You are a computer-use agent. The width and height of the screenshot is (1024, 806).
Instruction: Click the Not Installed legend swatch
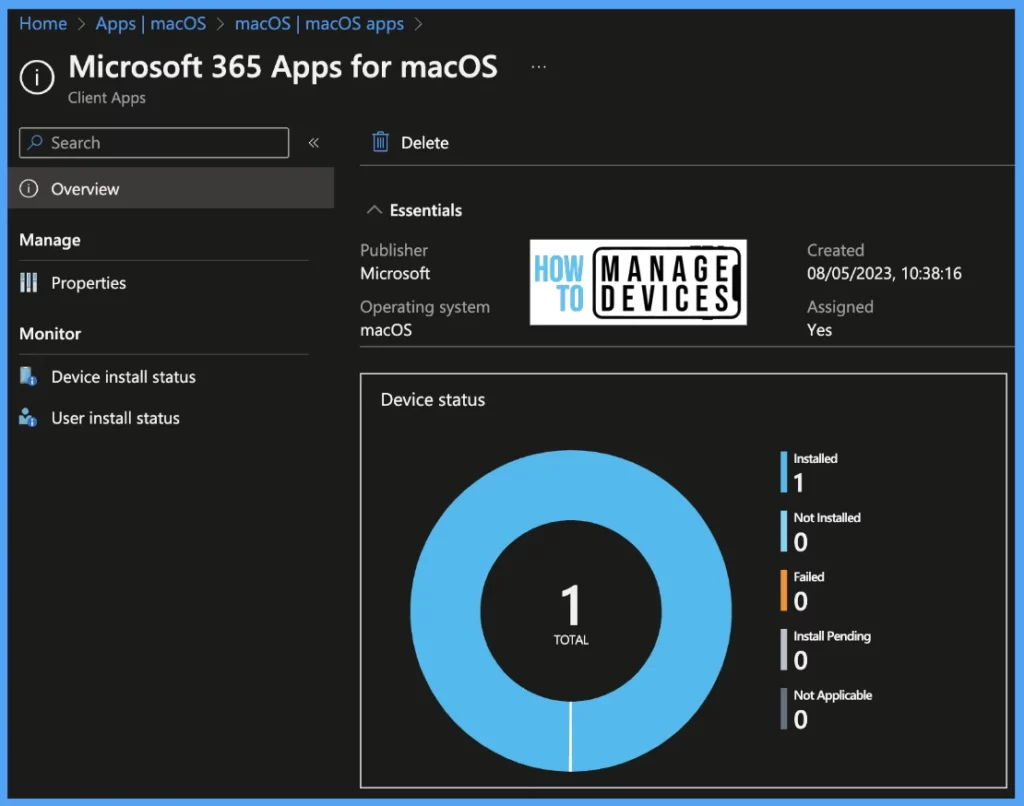click(x=784, y=531)
